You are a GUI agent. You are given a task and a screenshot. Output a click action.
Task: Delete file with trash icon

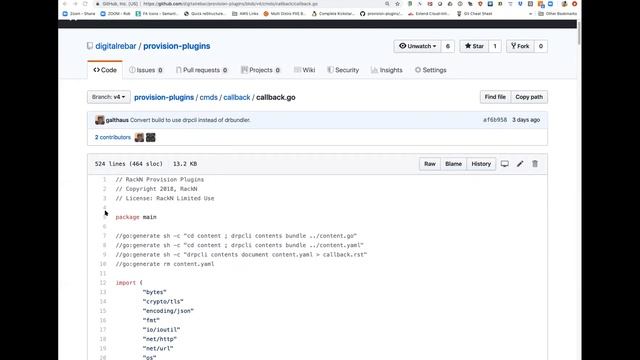click(535, 164)
